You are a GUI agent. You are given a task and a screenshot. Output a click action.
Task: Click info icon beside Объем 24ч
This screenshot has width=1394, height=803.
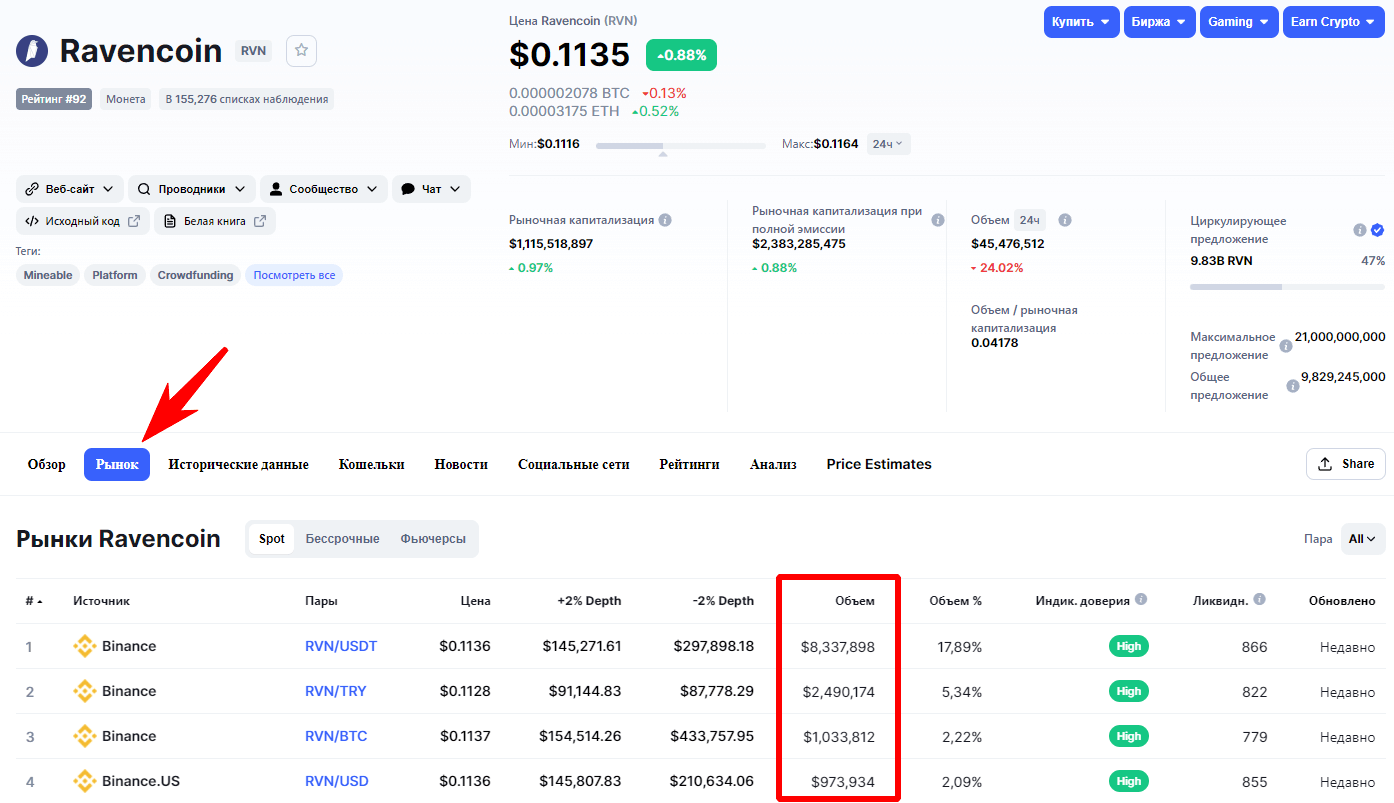[1065, 220]
